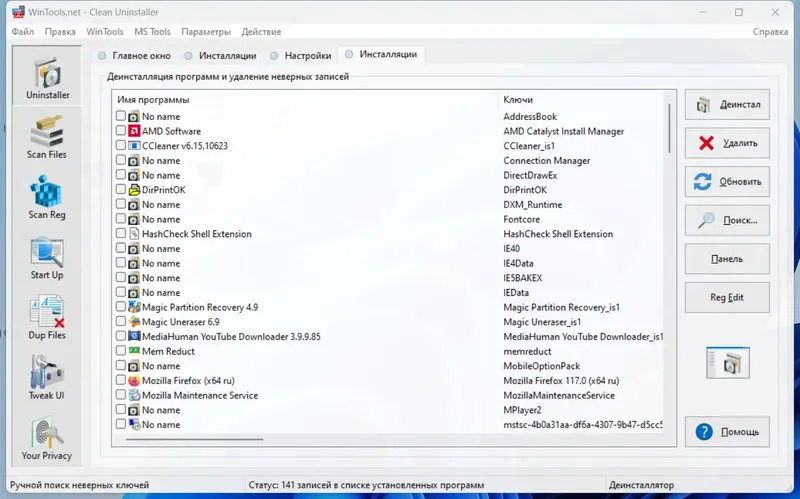
Task: Open the Scan Files tool
Action: pos(47,137)
